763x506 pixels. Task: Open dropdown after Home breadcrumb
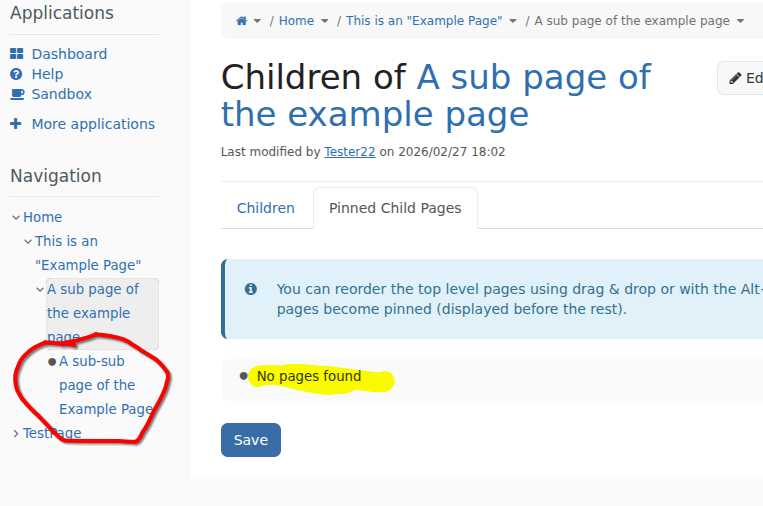point(324,21)
